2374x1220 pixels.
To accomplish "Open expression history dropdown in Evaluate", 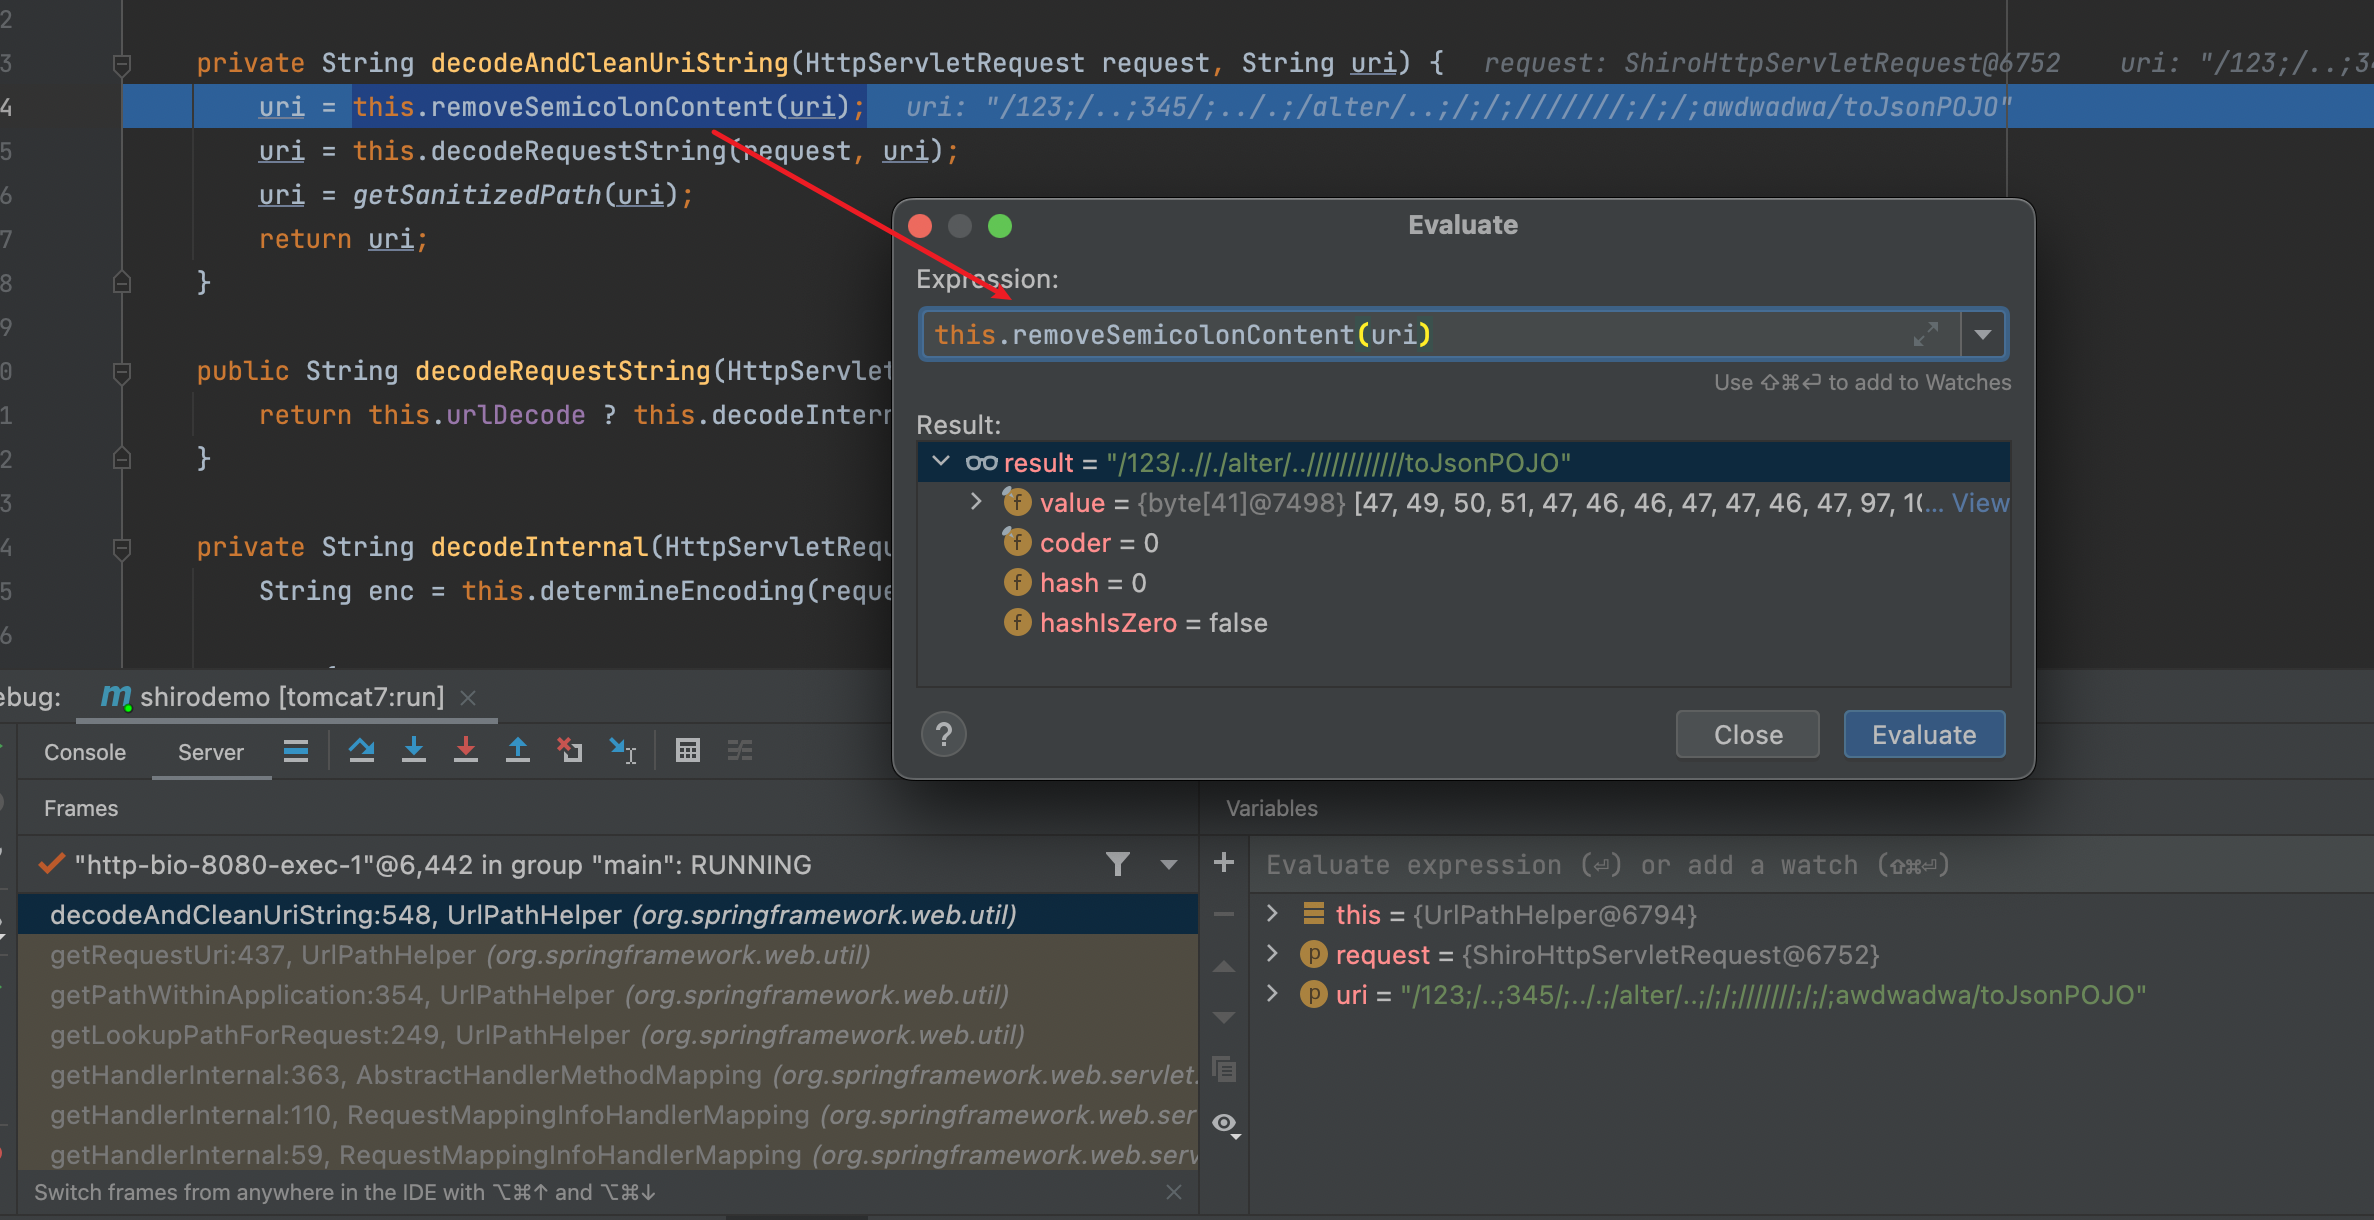I will pos(1983,334).
